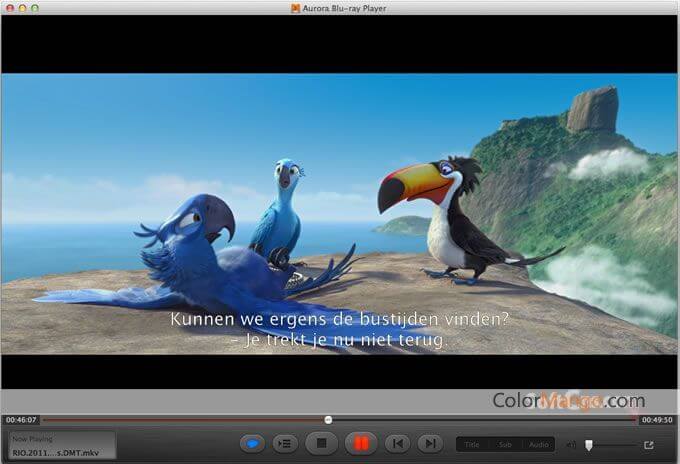Screen dimensions: 680x464
Task: Stop the video with the square button
Action: point(321,443)
